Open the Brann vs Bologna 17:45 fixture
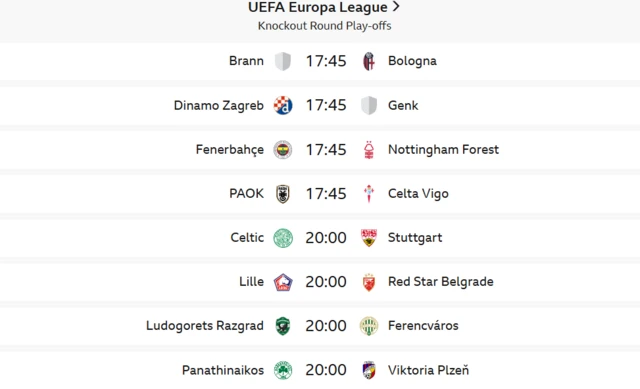 click(x=320, y=61)
